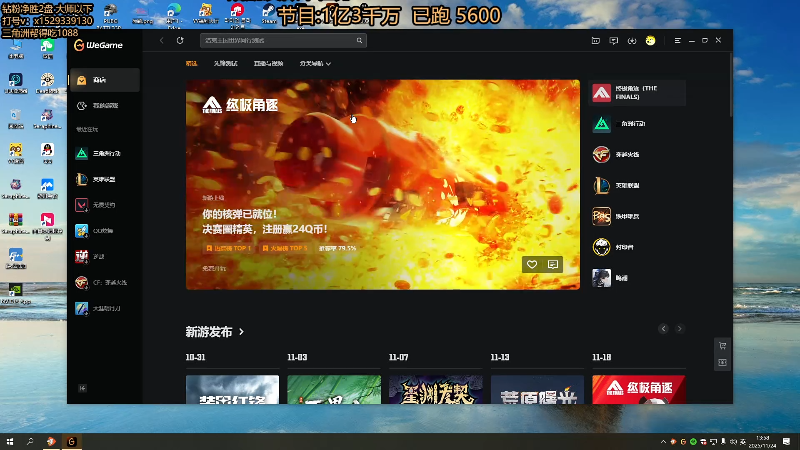Image resolution: width=800 pixels, height=450 pixels.
Task: Open the PUBG shortcut on desktop
Action: click(x=110, y=14)
